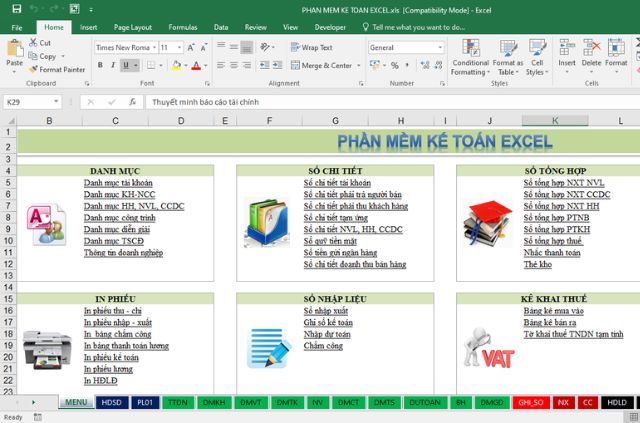640x423 pixels.
Task: Switch to the Page Layout tab
Action: point(133,27)
